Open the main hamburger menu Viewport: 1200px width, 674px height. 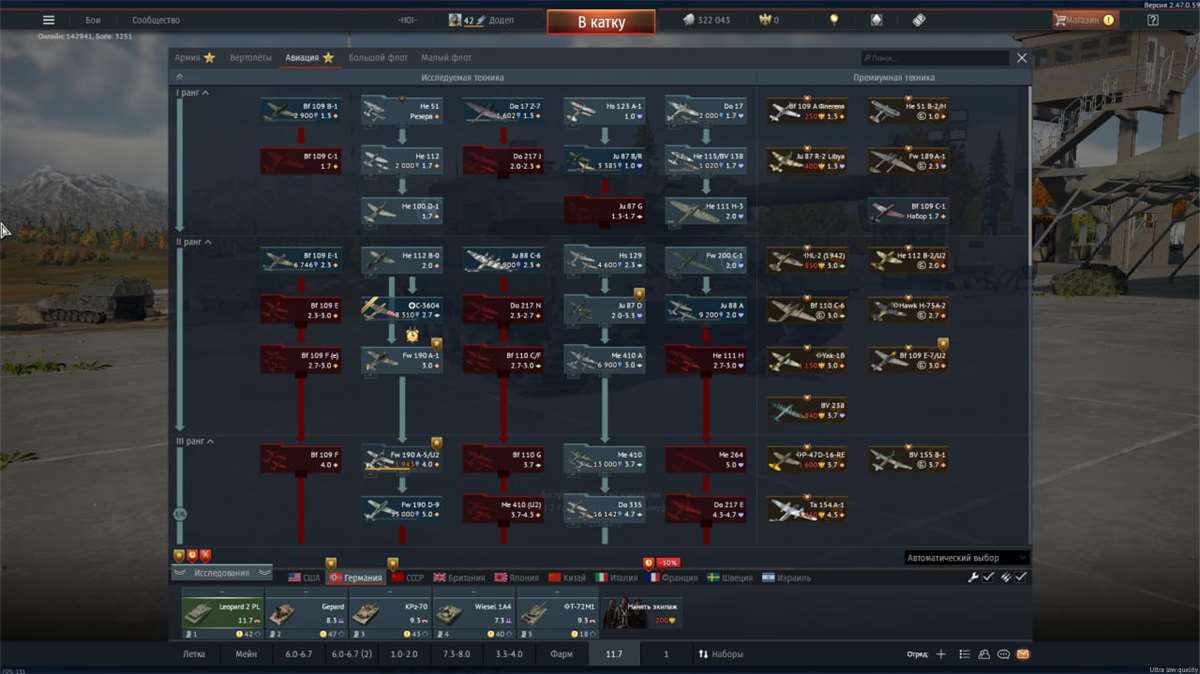pyautogui.click(x=48, y=20)
